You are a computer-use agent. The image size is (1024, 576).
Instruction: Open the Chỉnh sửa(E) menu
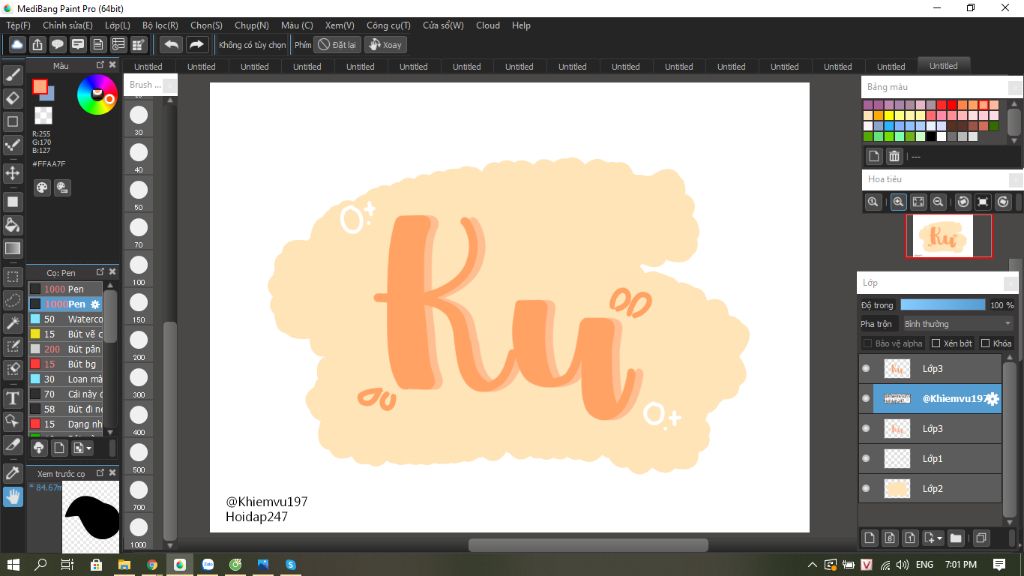pyautogui.click(x=67, y=25)
